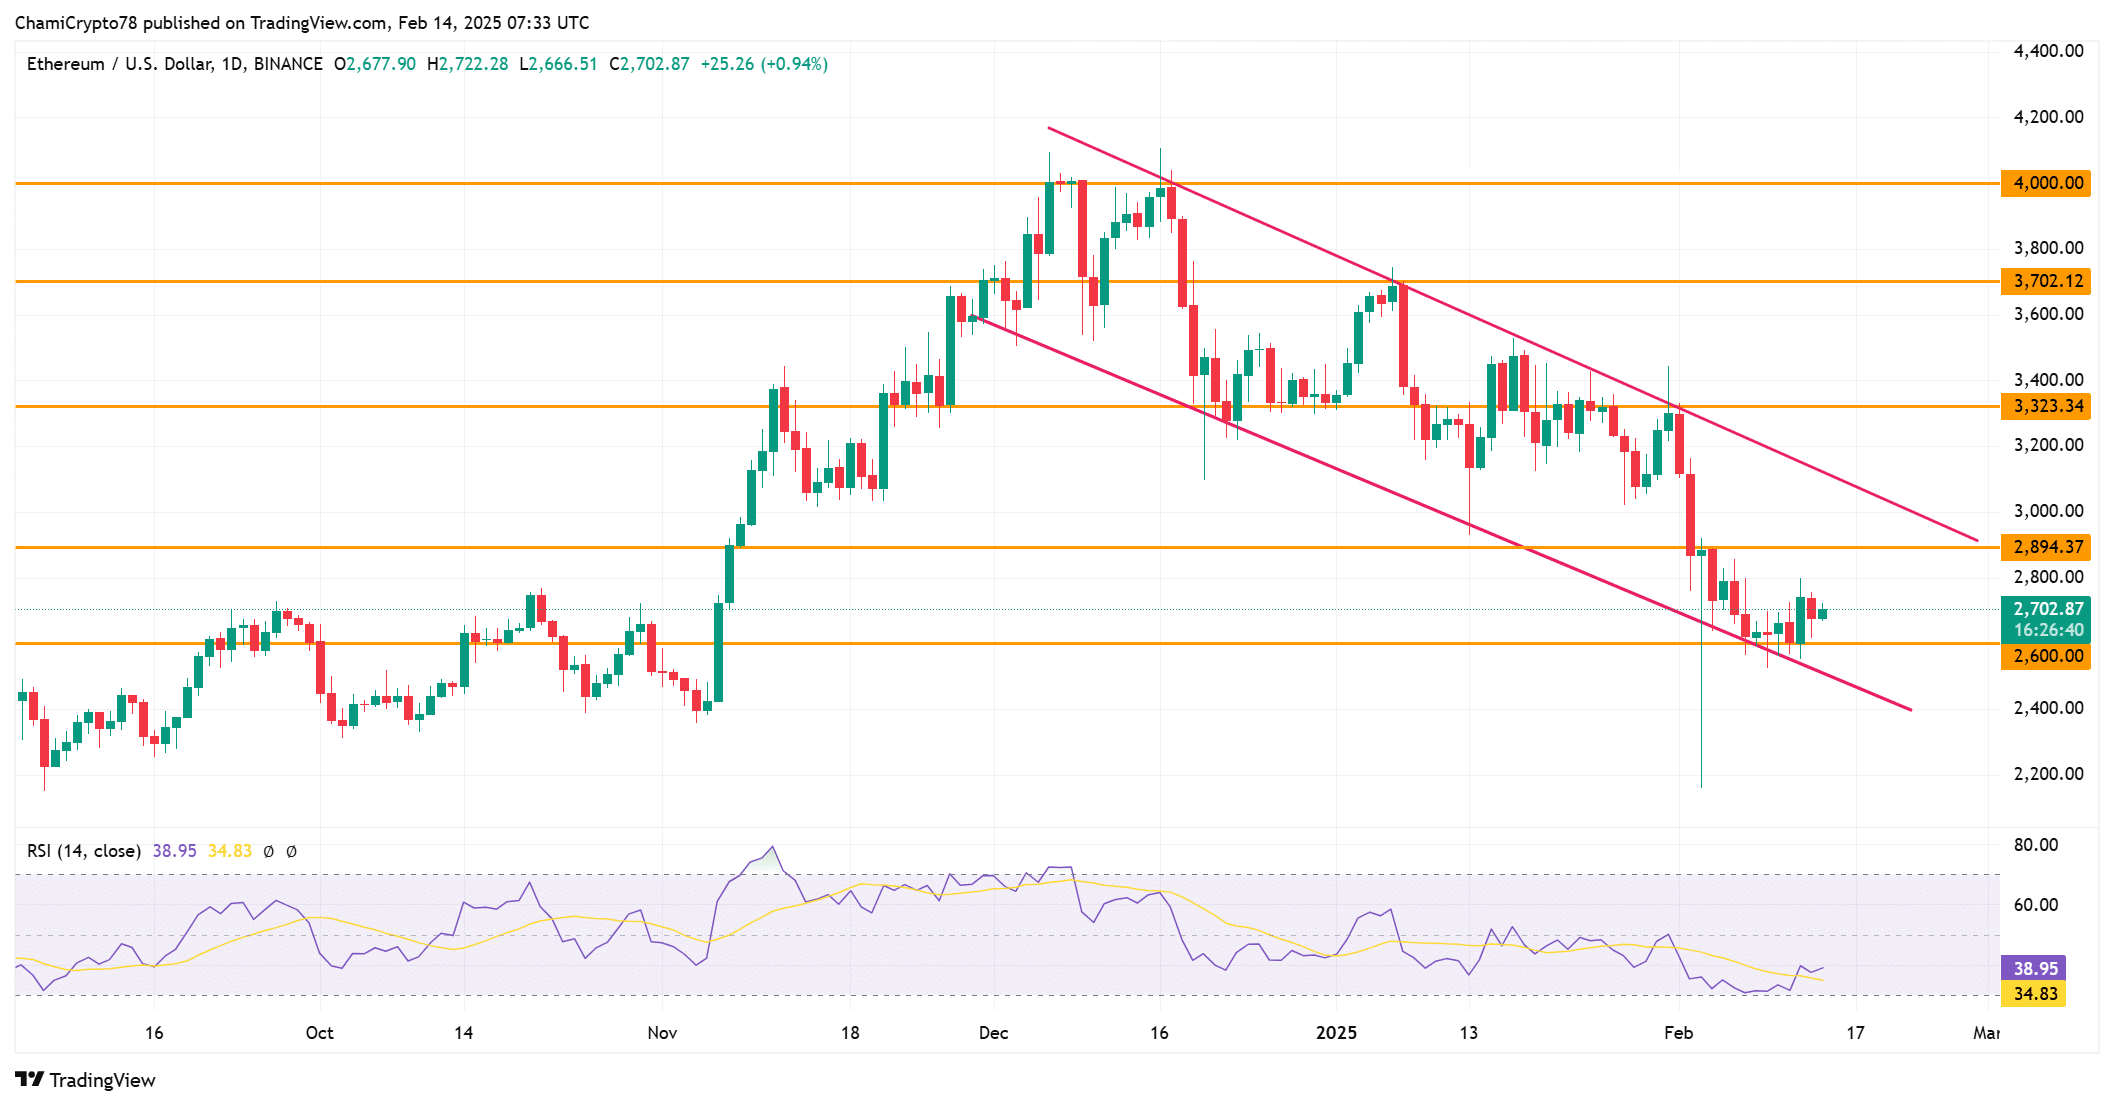
Task: Click the 80.00 RSI axis label
Action: 2036,845
